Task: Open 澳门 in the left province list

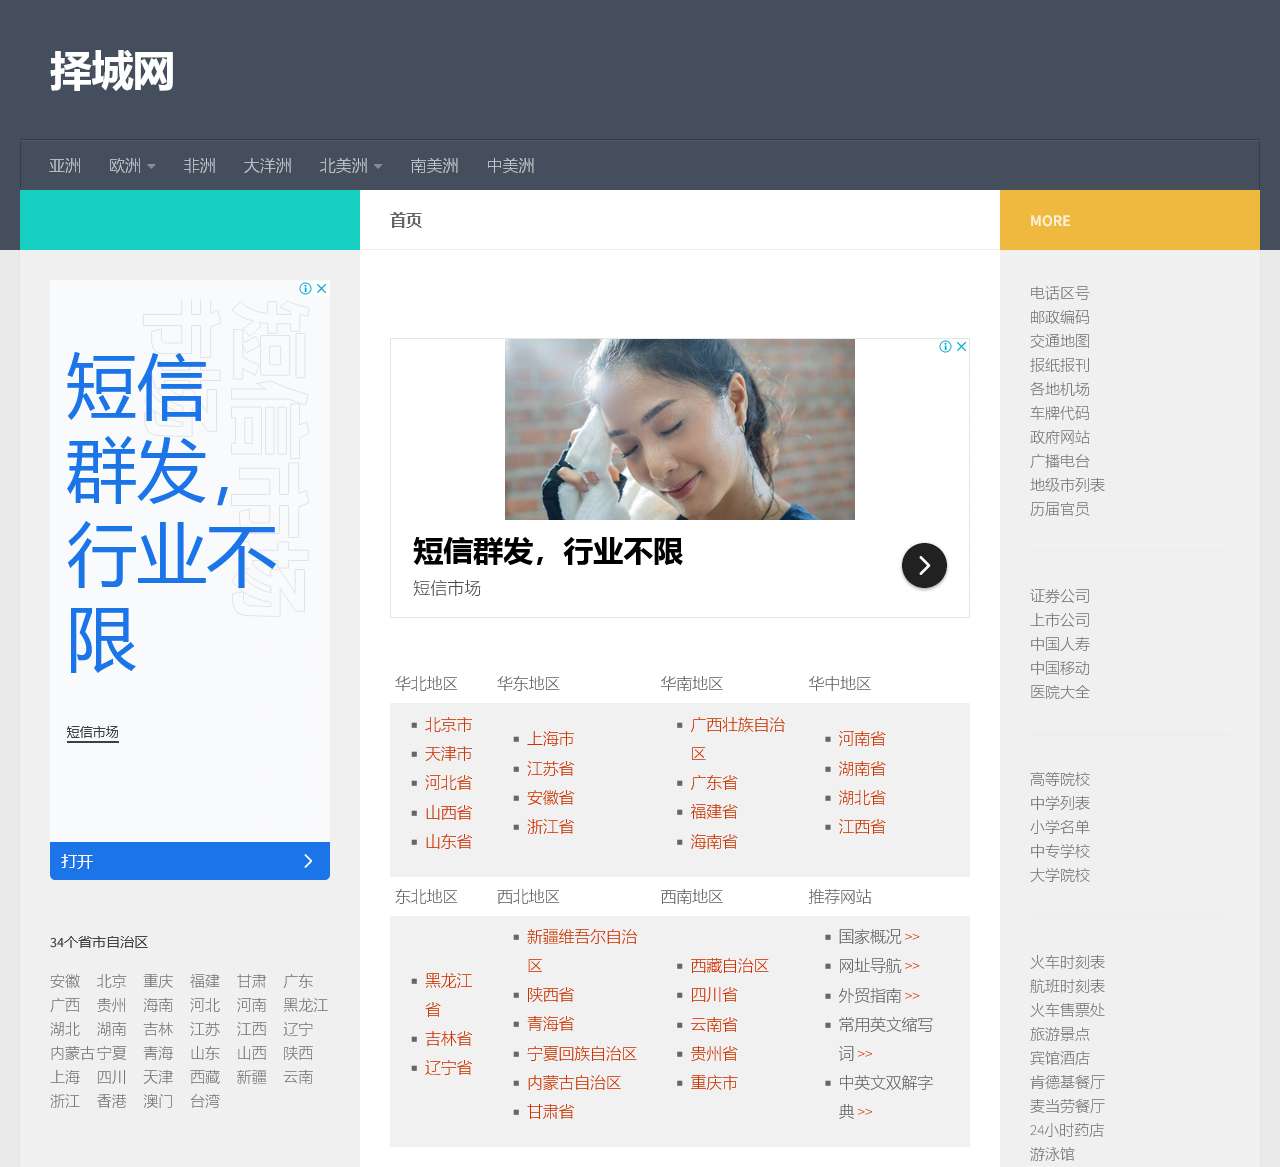Action: tap(158, 1101)
